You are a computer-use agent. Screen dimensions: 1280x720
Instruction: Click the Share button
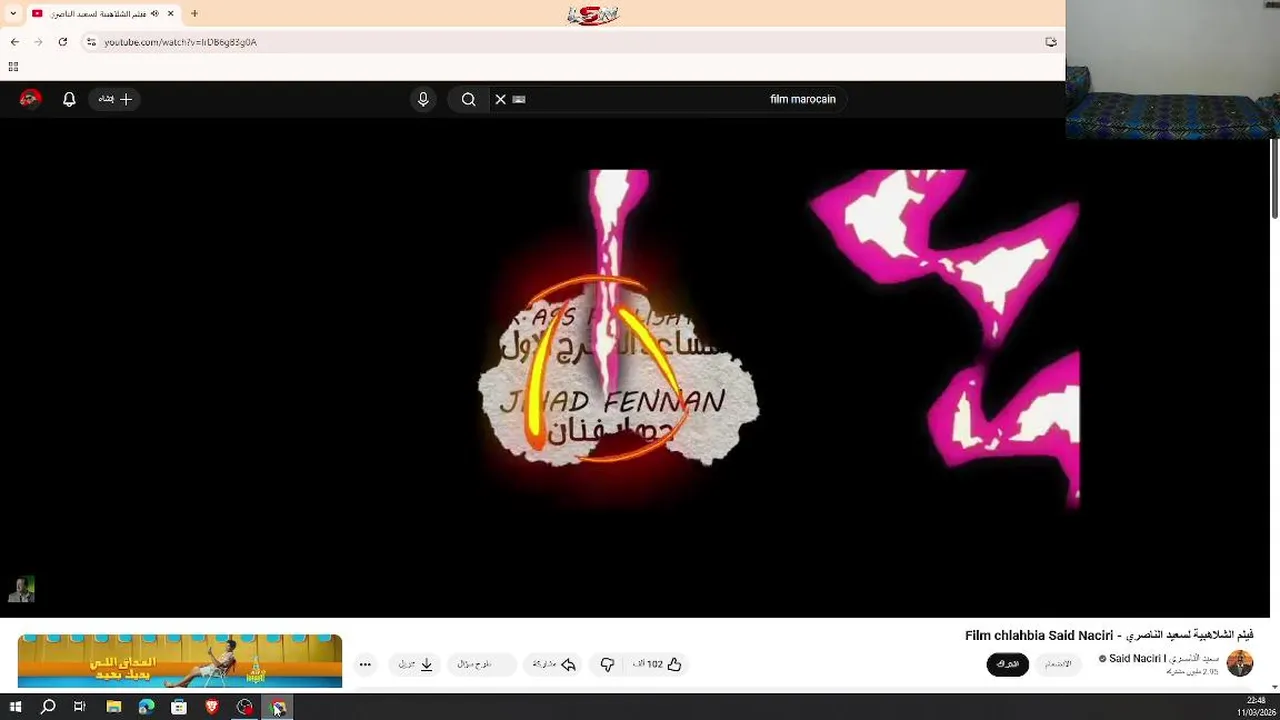click(x=553, y=664)
